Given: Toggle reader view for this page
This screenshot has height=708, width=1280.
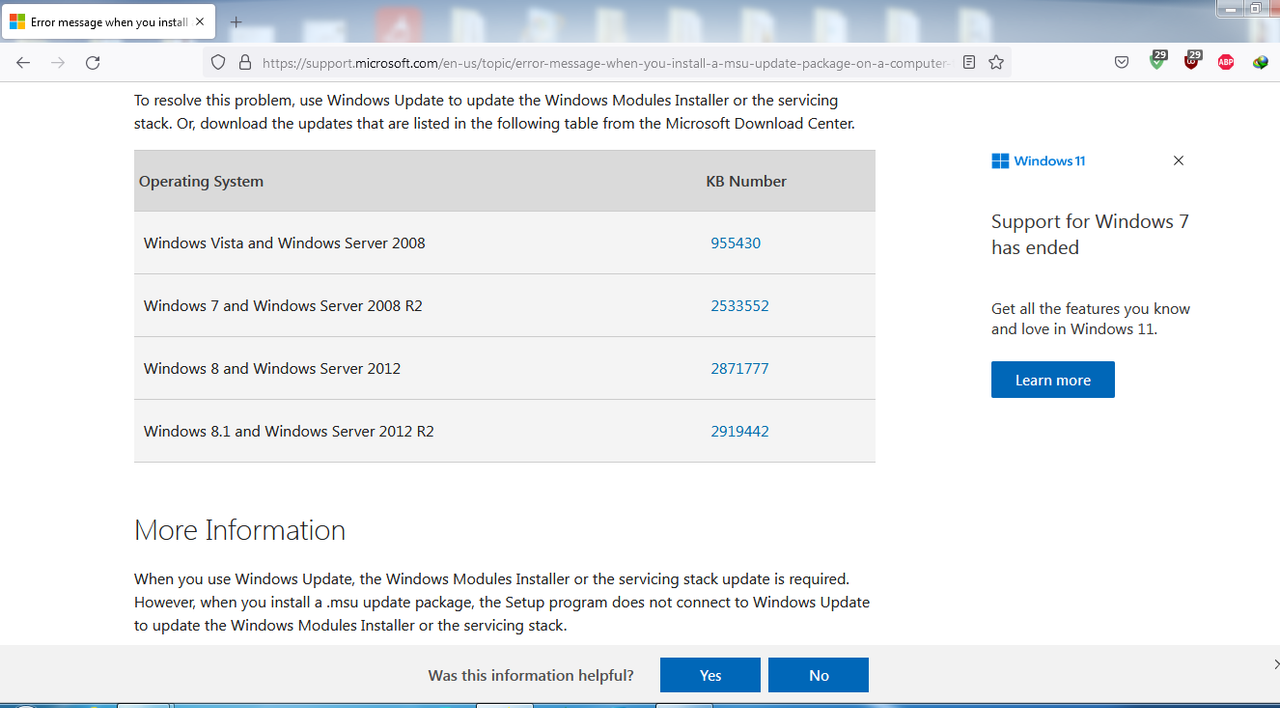Looking at the screenshot, I should (x=969, y=62).
